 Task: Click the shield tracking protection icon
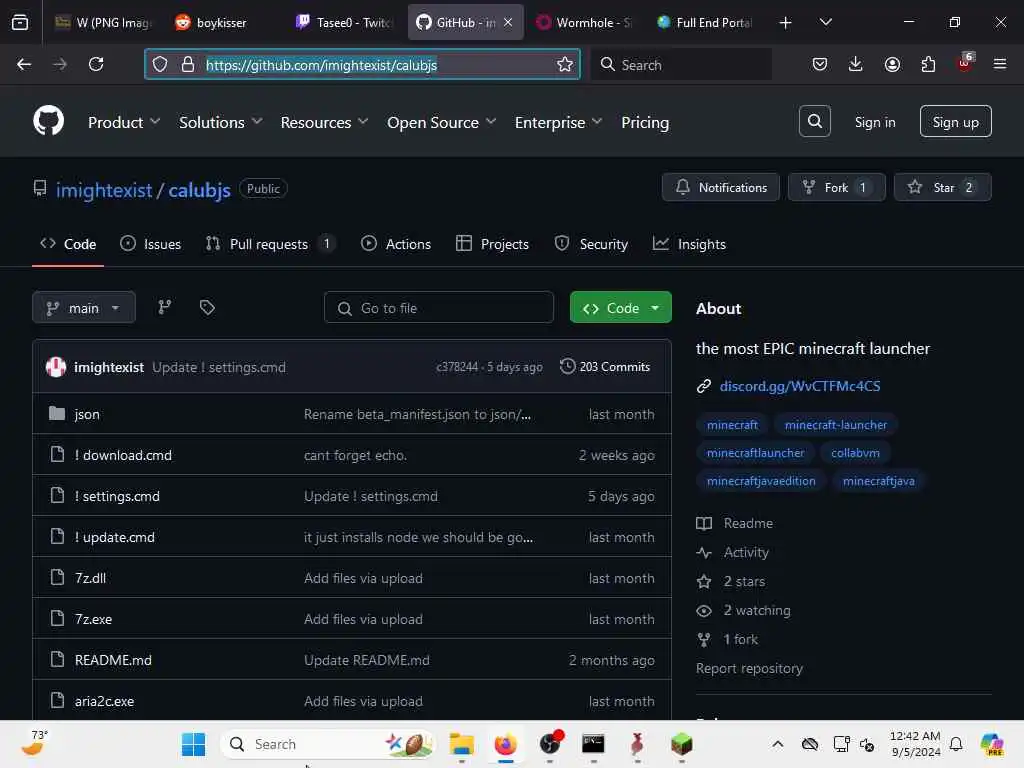pos(160,64)
